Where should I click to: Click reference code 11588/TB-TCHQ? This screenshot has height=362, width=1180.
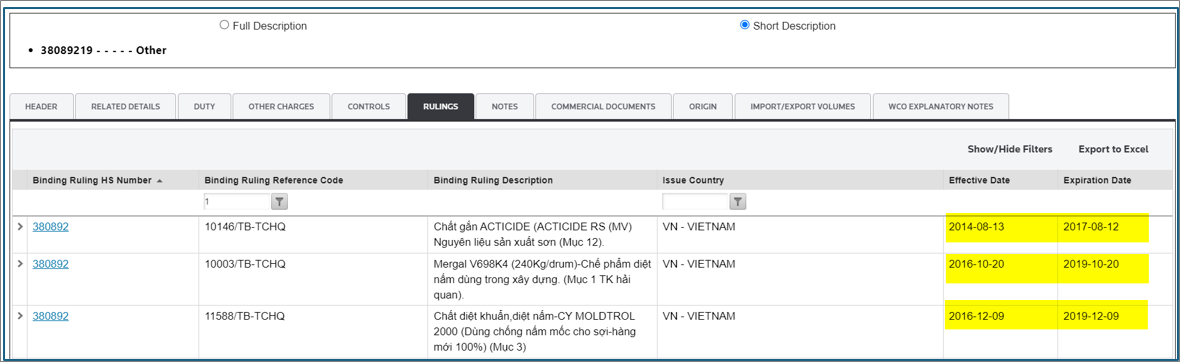click(x=245, y=317)
